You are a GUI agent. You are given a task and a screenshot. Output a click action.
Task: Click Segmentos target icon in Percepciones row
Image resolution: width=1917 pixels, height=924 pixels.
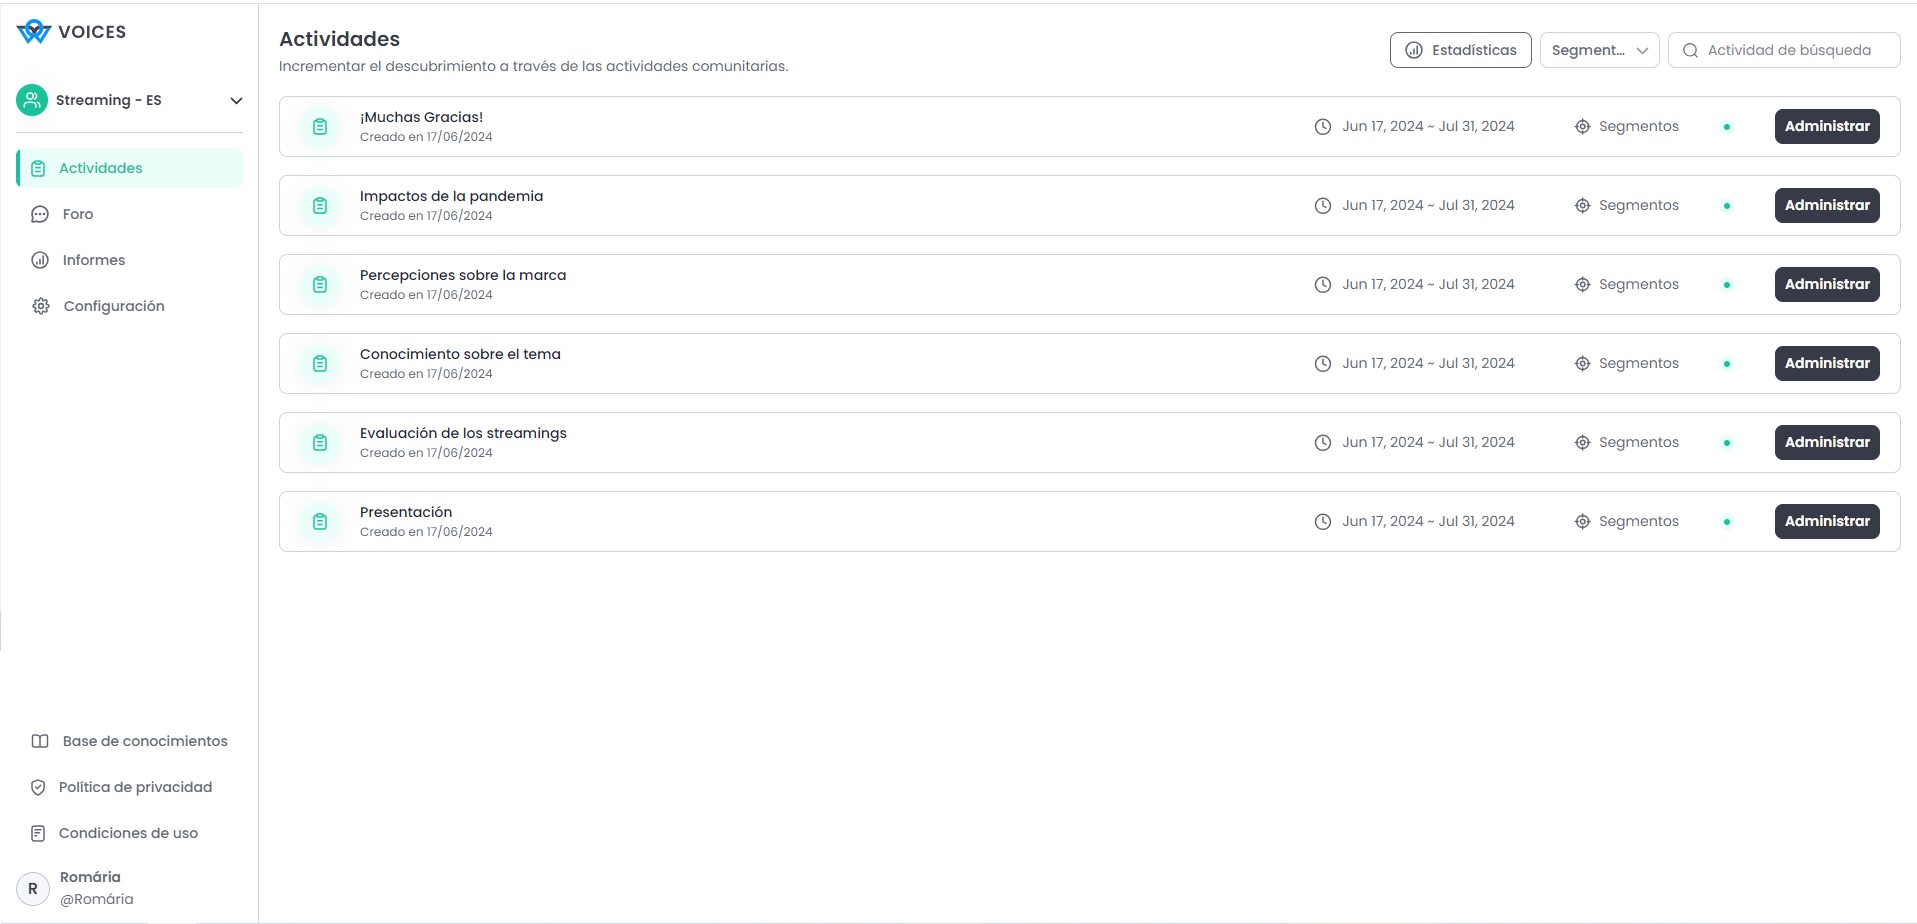point(1582,285)
